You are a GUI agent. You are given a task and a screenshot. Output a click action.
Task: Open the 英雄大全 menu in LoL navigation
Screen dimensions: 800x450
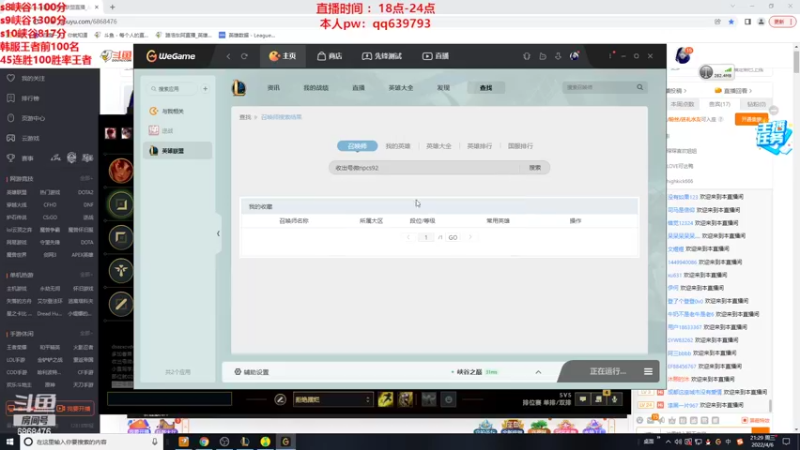401,88
